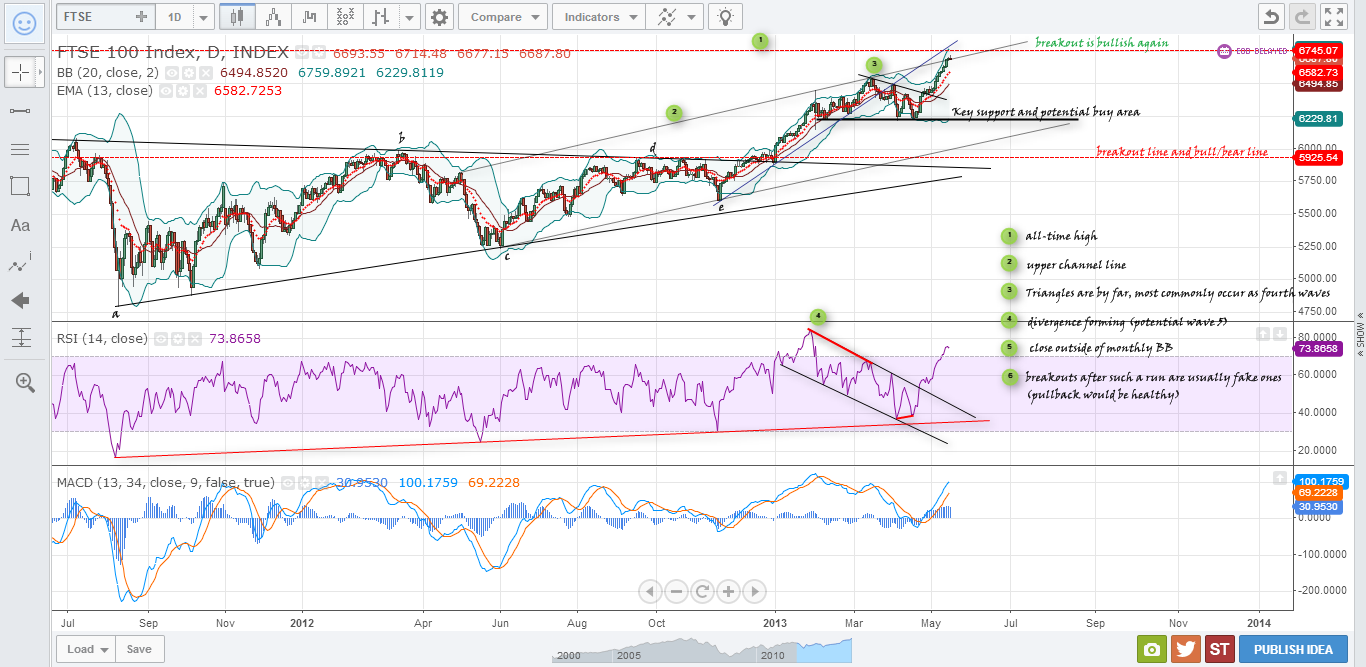The height and width of the screenshot is (667, 1366).
Task: Open the pattern drawing tool
Action: (20, 263)
